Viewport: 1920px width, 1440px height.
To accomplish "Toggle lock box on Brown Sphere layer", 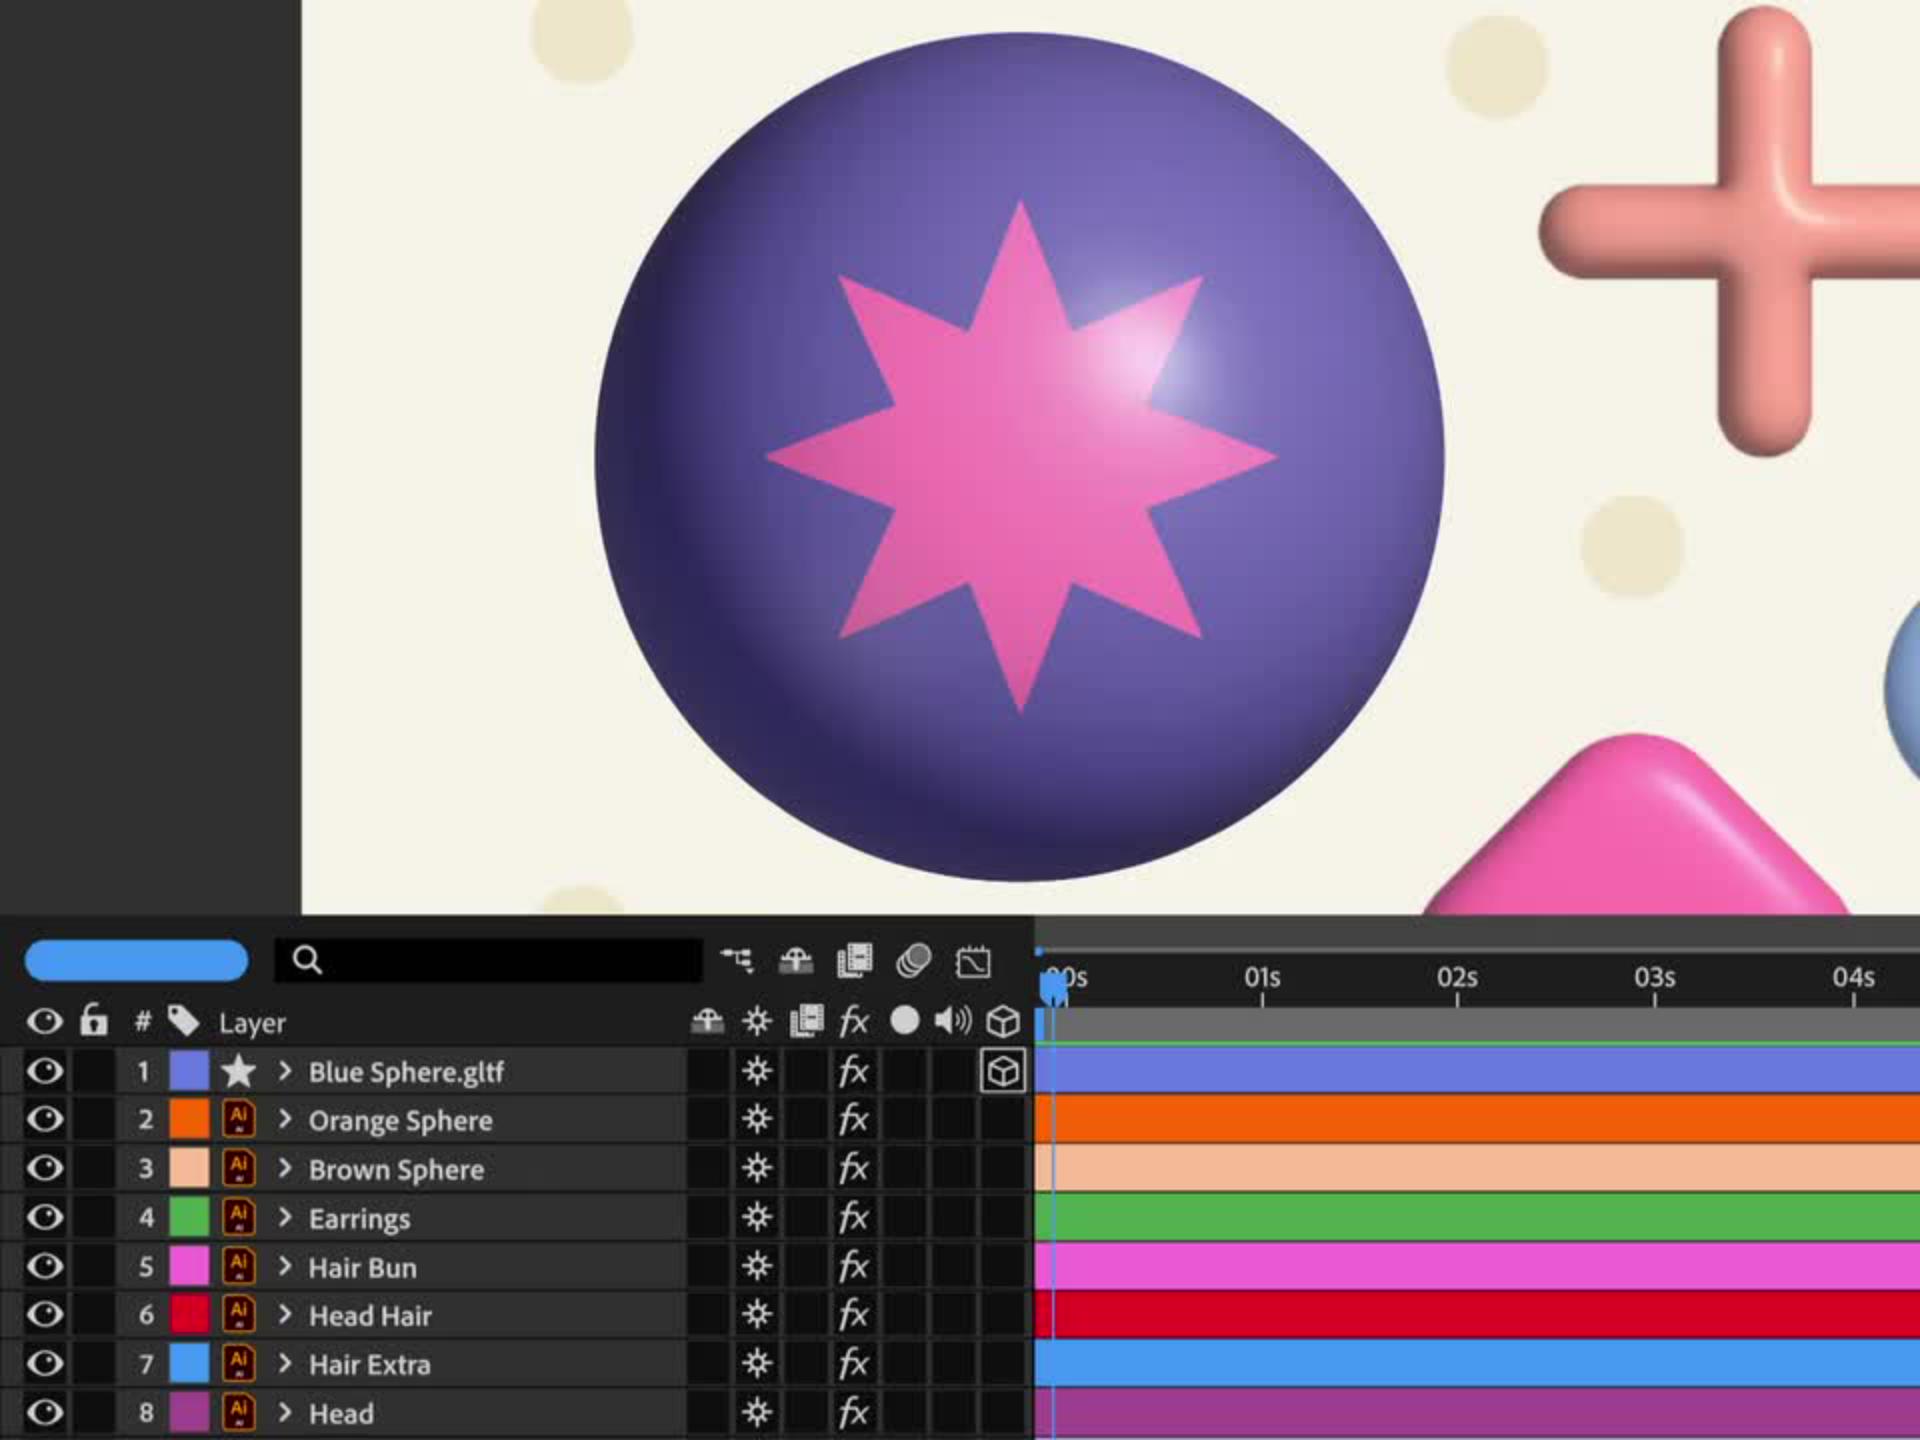I will [95, 1168].
